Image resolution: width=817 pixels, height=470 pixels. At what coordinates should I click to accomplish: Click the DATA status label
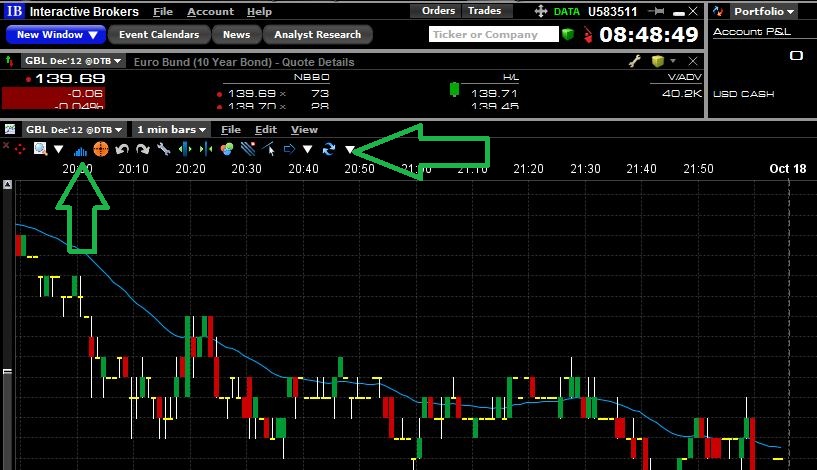pos(566,11)
